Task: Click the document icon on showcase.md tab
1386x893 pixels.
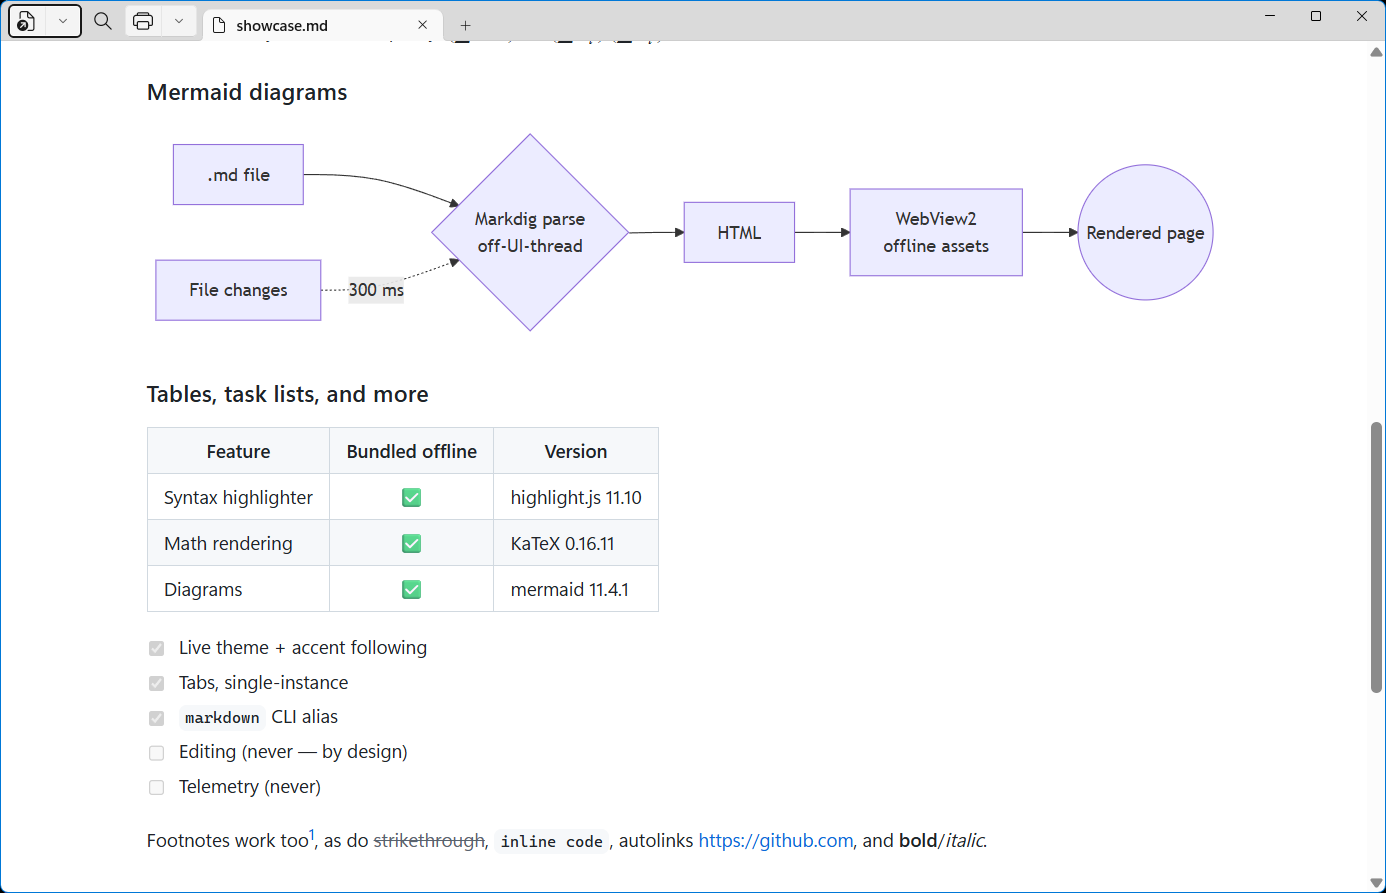Action: point(220,25)
